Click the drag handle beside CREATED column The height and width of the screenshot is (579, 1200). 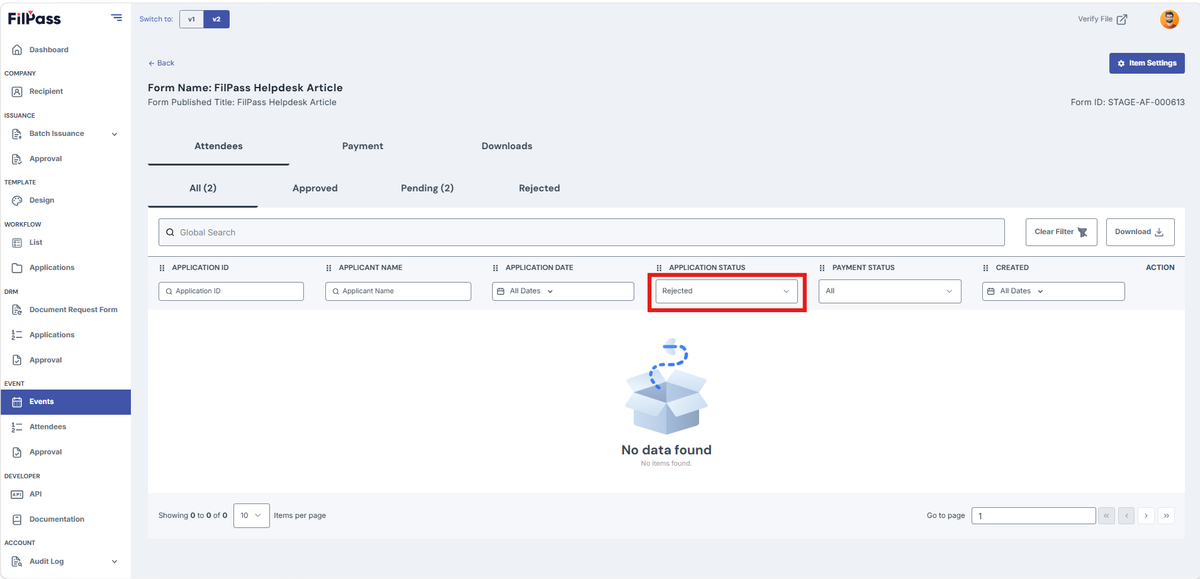986,268
